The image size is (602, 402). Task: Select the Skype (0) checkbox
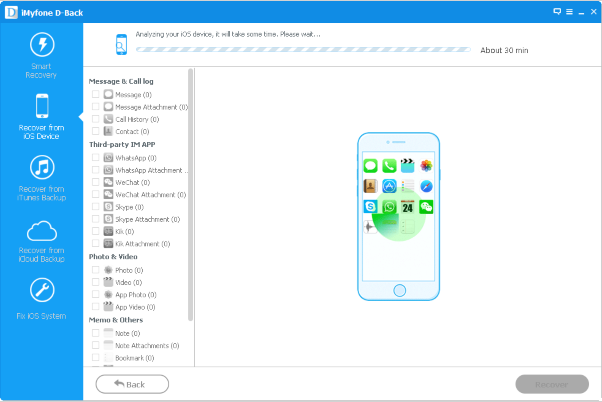96,207
